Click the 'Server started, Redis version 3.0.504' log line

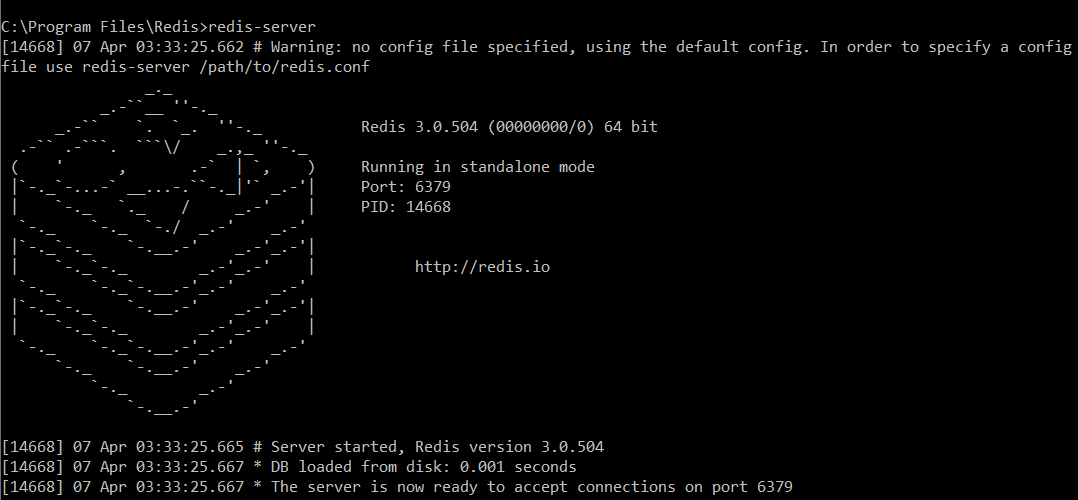click(x=437, y=447)
